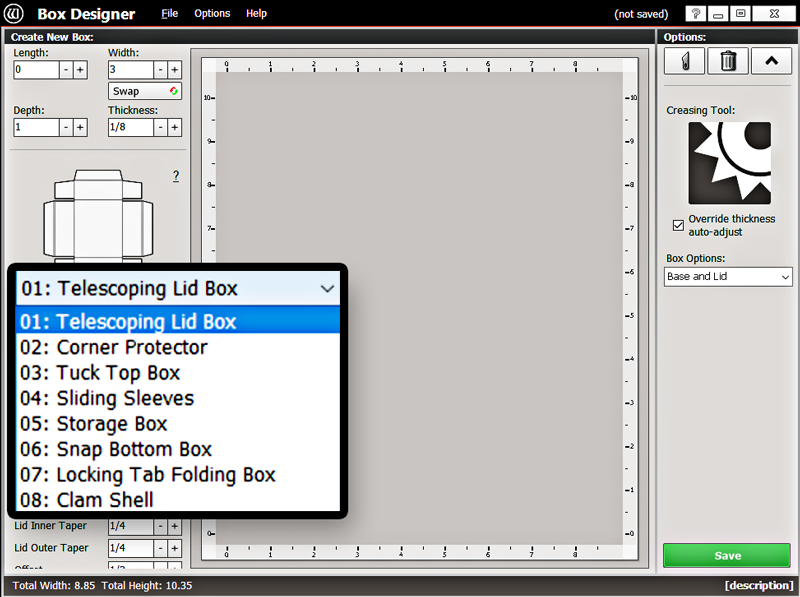Screen dimensions: 800x597
Task: Click the Depth input field
Action: click(x=36, y=128)
